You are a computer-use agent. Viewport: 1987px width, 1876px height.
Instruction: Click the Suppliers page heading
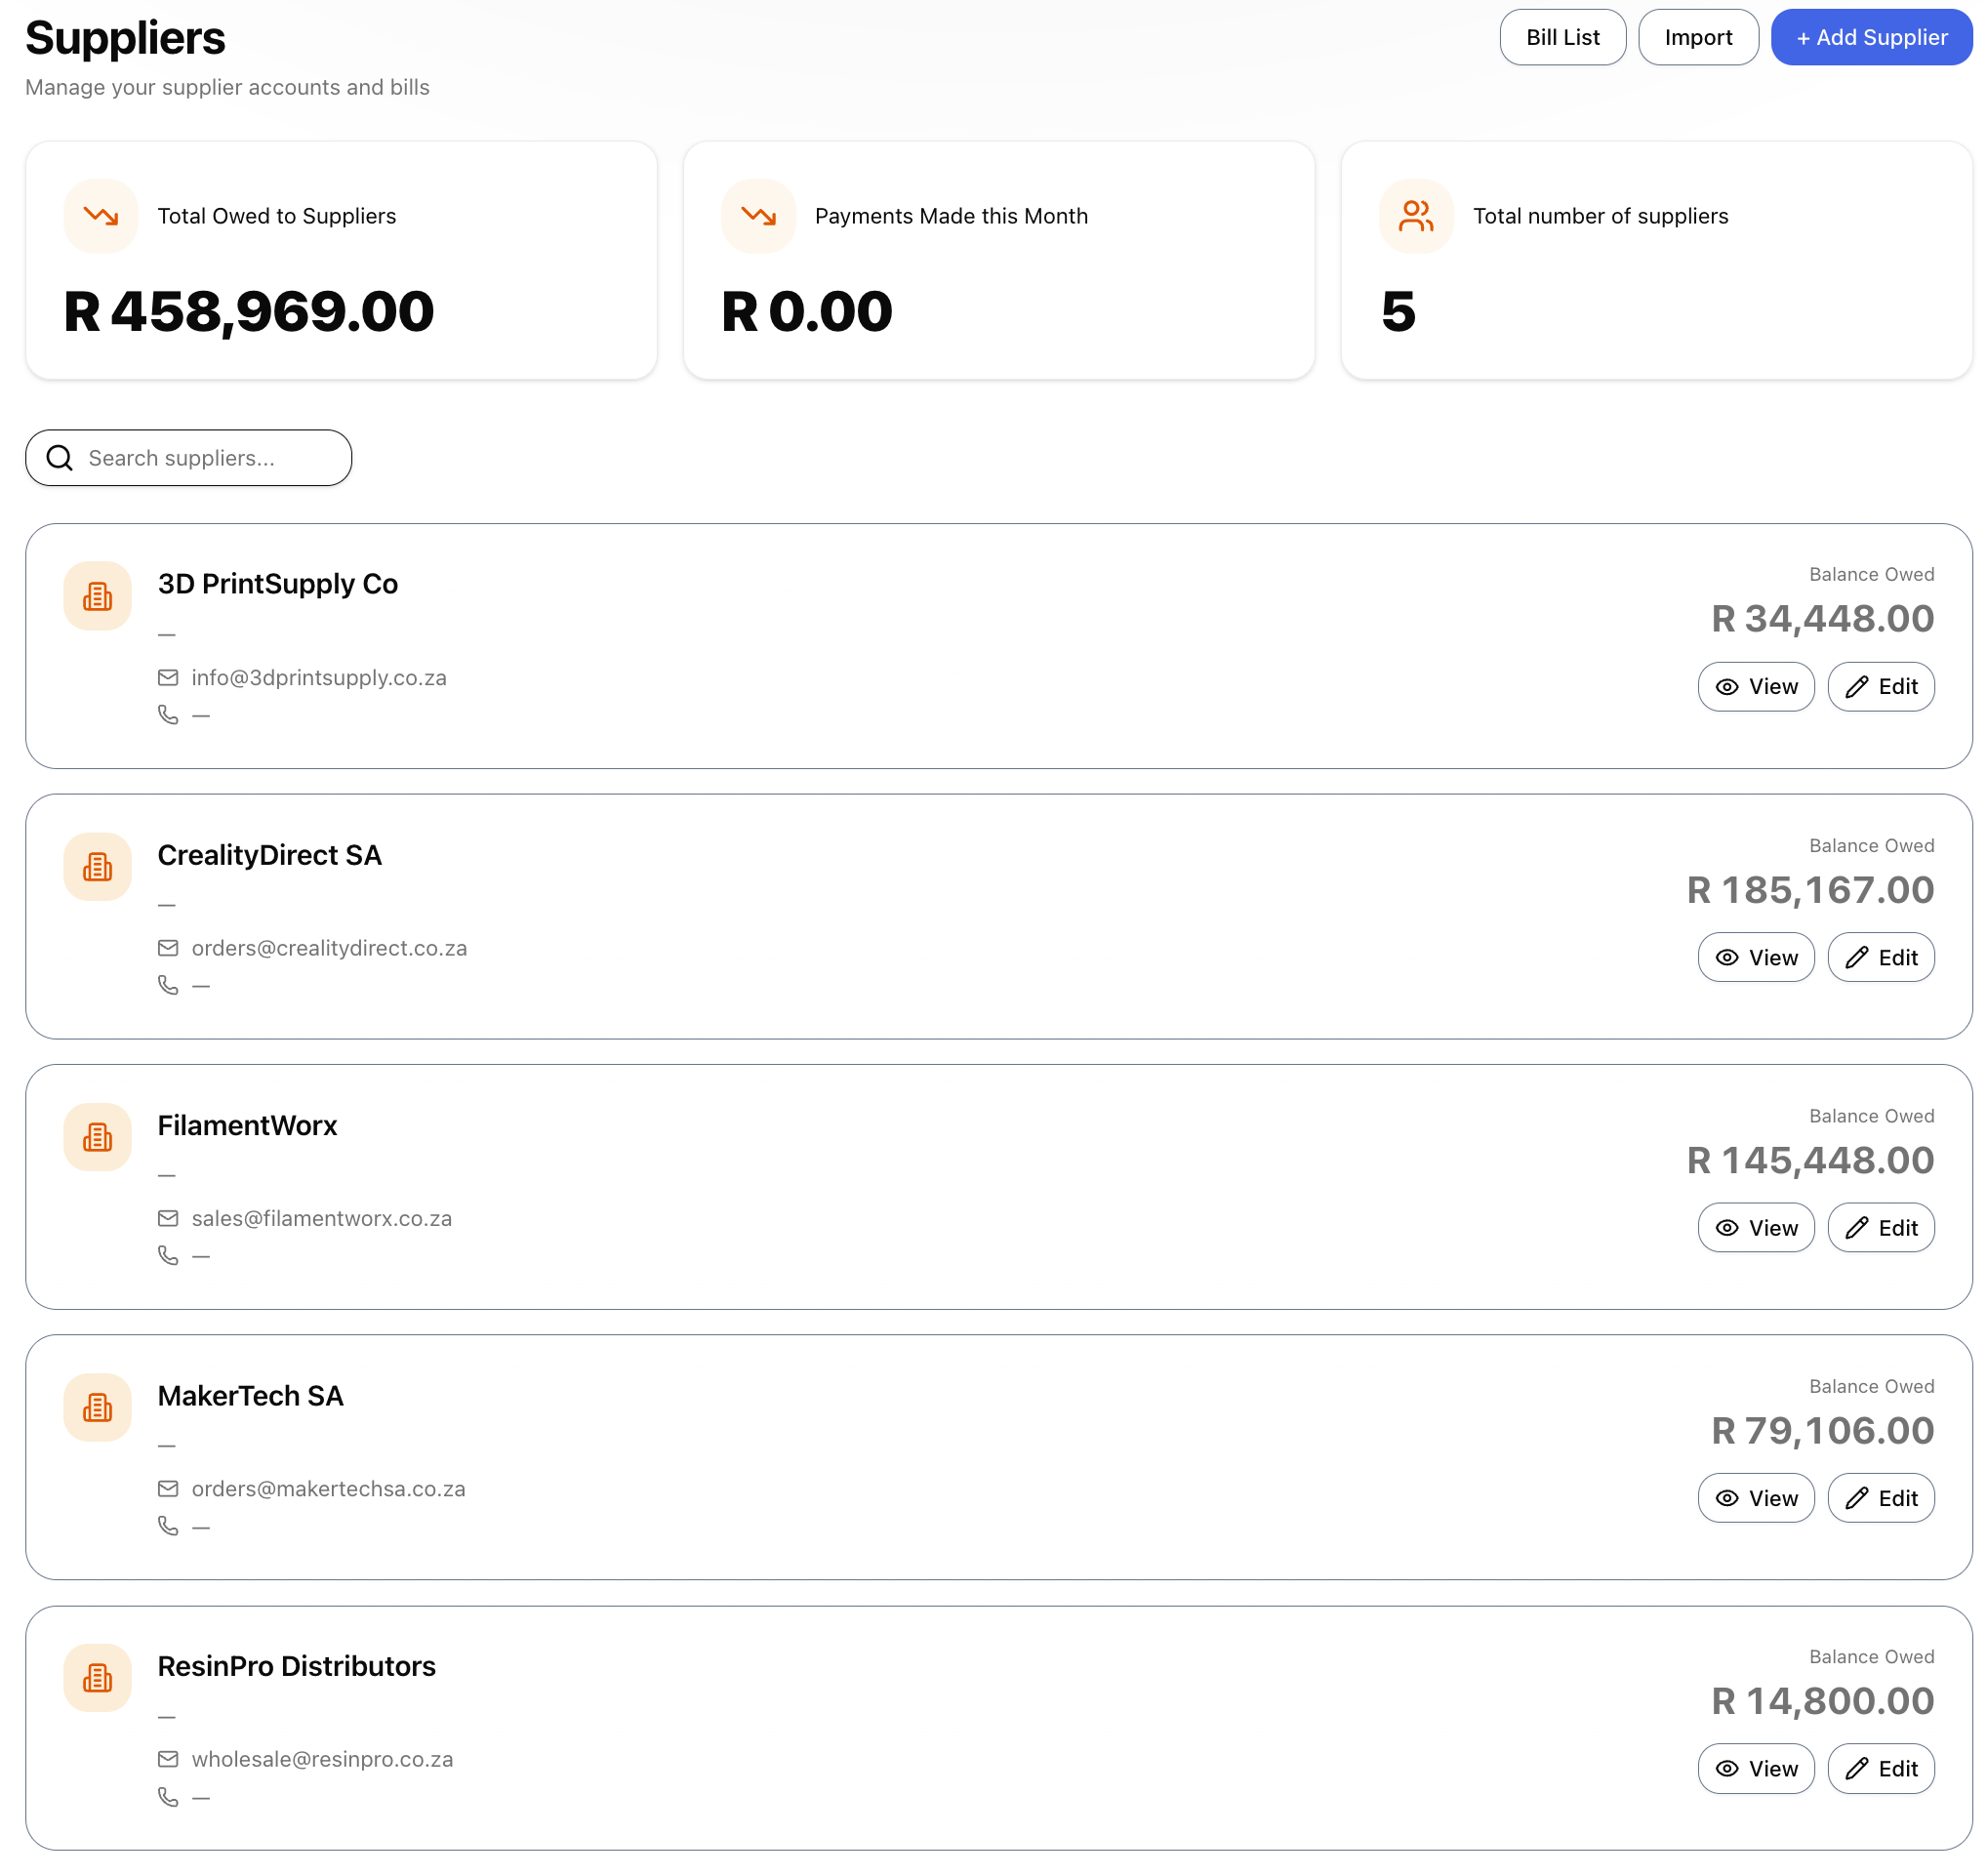125,38
